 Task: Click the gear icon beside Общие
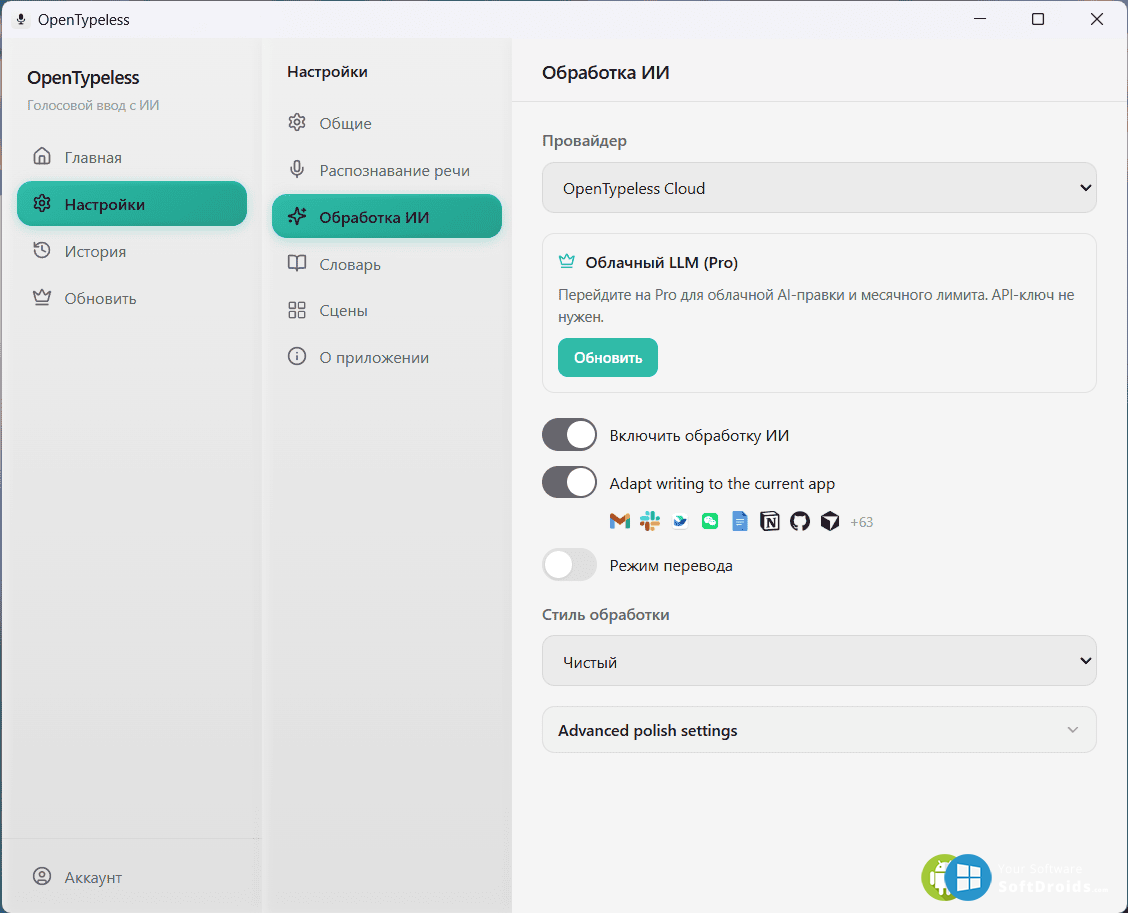tap(296, 122)
